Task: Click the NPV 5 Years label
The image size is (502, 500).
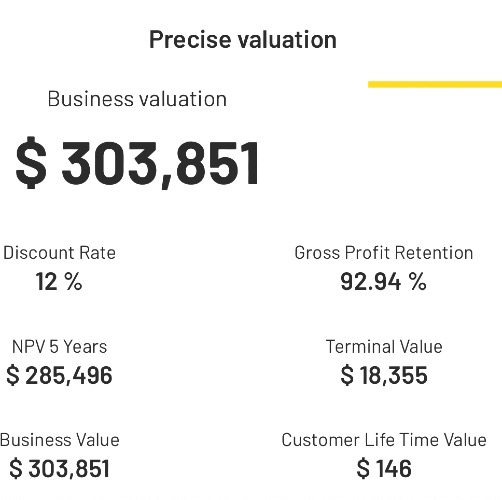Action: 59,347
